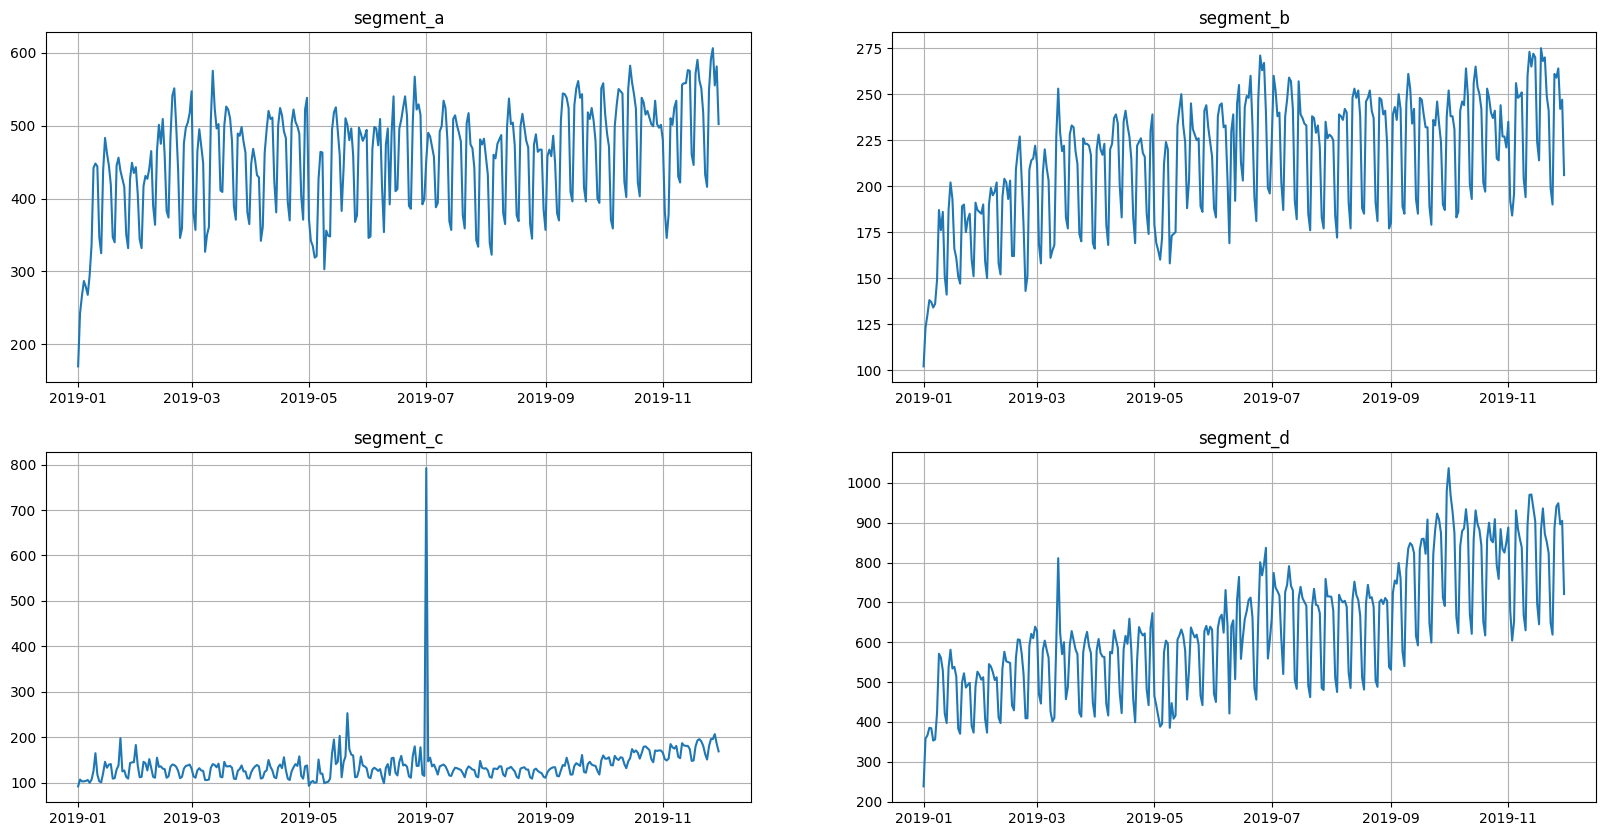Click y-axis label 800 in segment_c
The height and width of the screenshot is (836, 1606).
pos(24,465)
